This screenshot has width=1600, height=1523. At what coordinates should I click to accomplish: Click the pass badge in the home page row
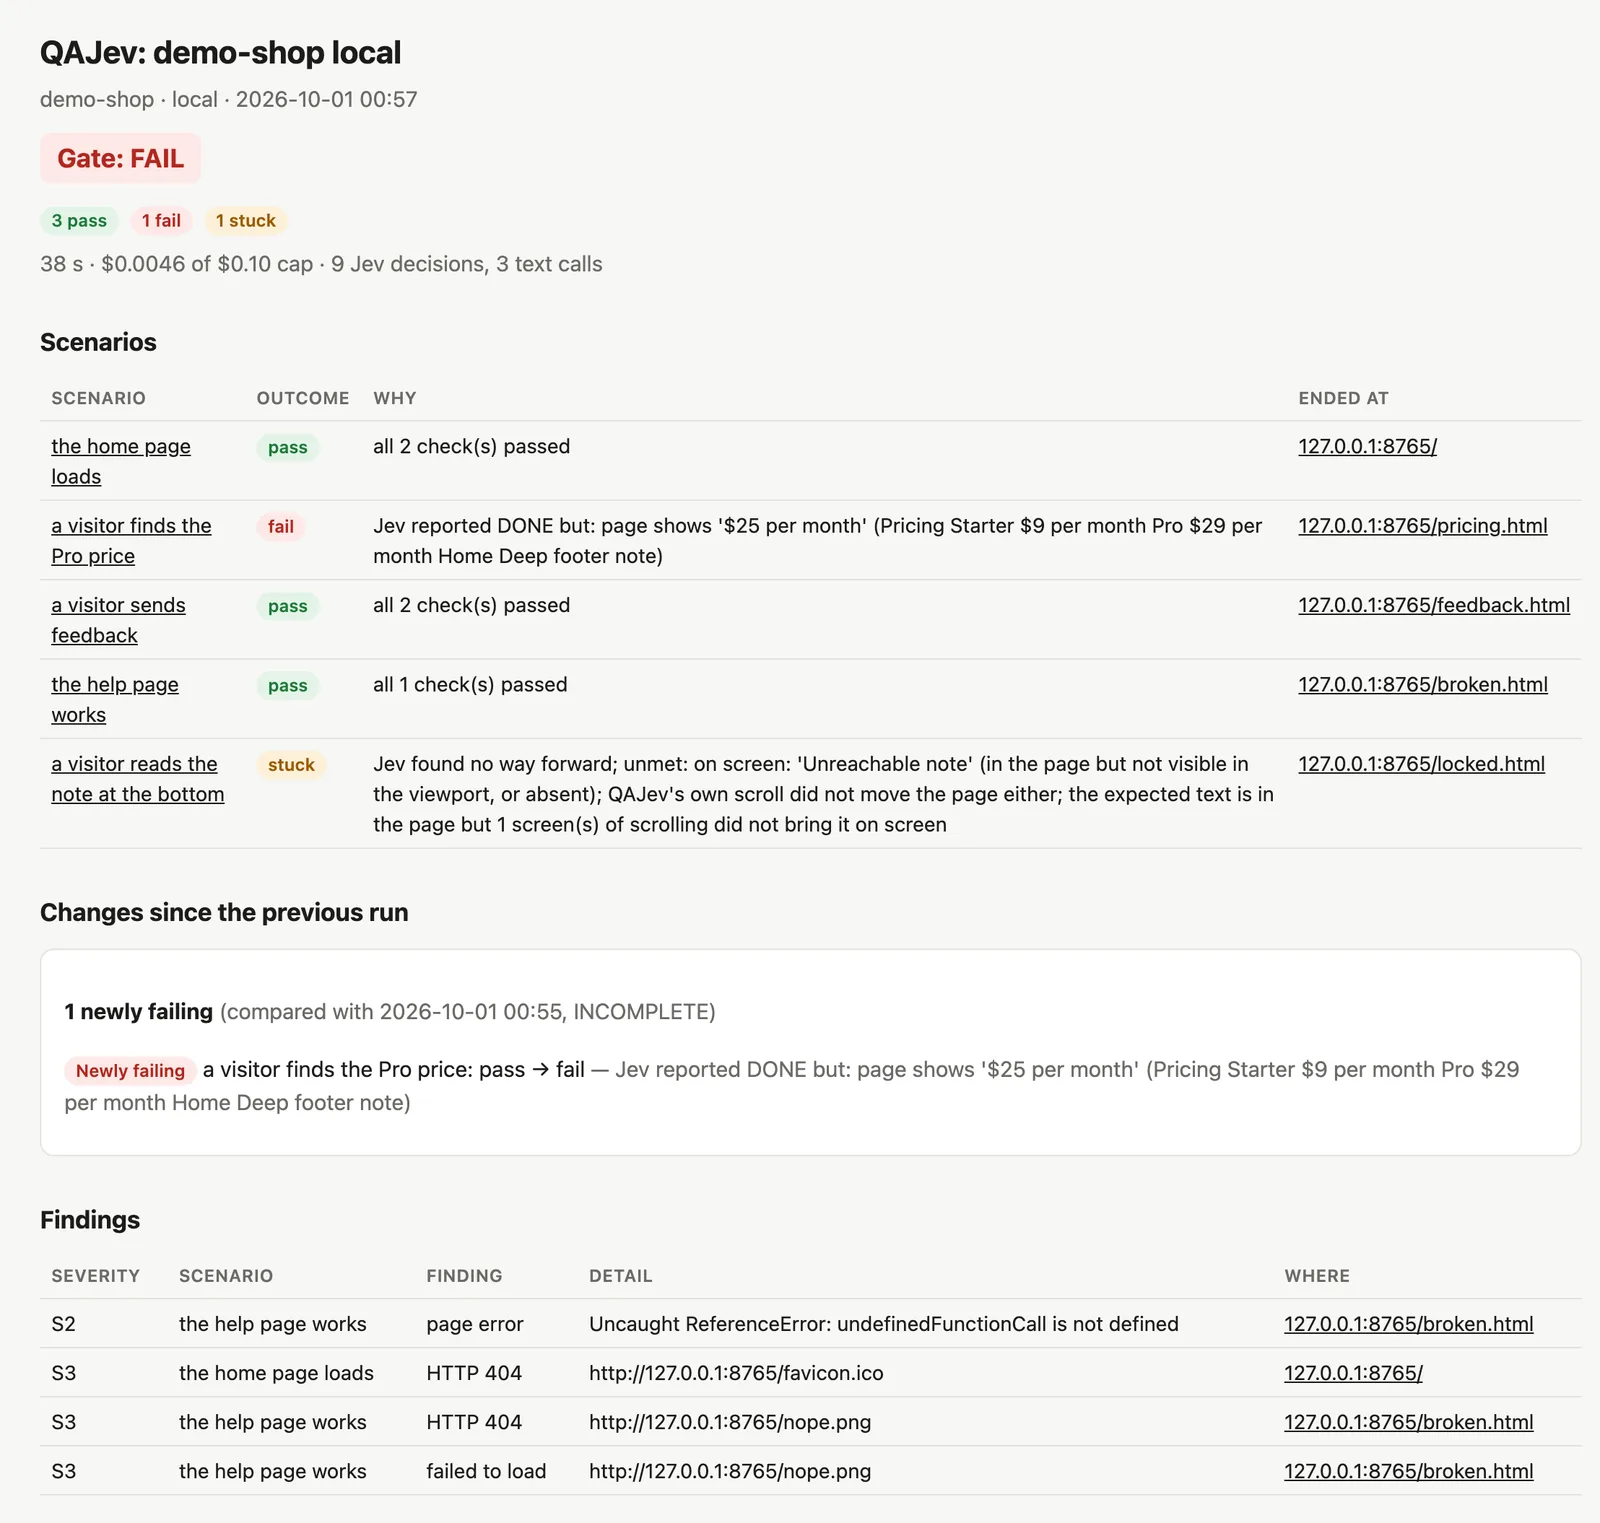[x=288, y=447]
